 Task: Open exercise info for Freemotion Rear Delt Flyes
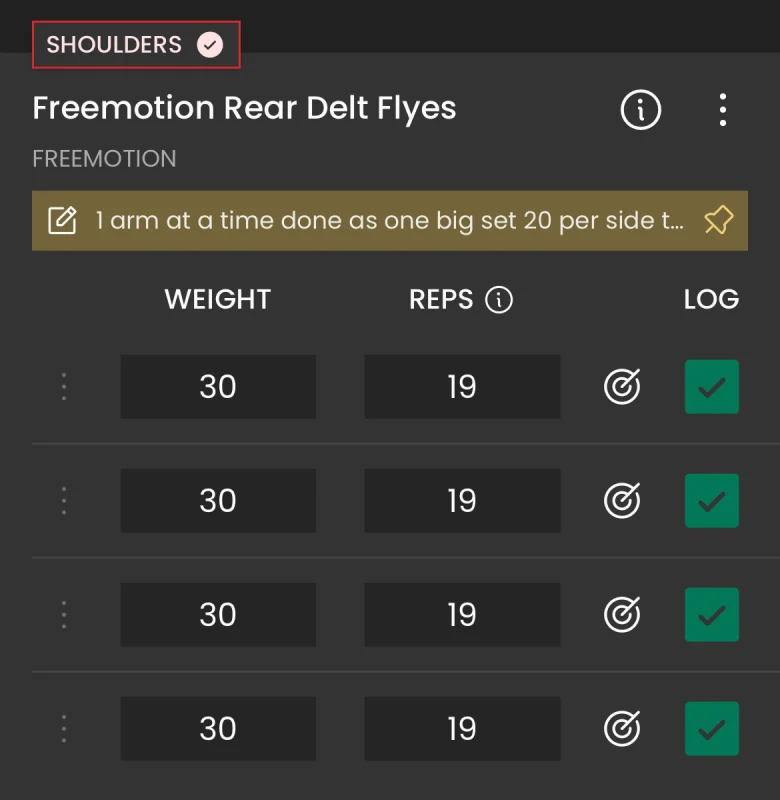(640, 110)
